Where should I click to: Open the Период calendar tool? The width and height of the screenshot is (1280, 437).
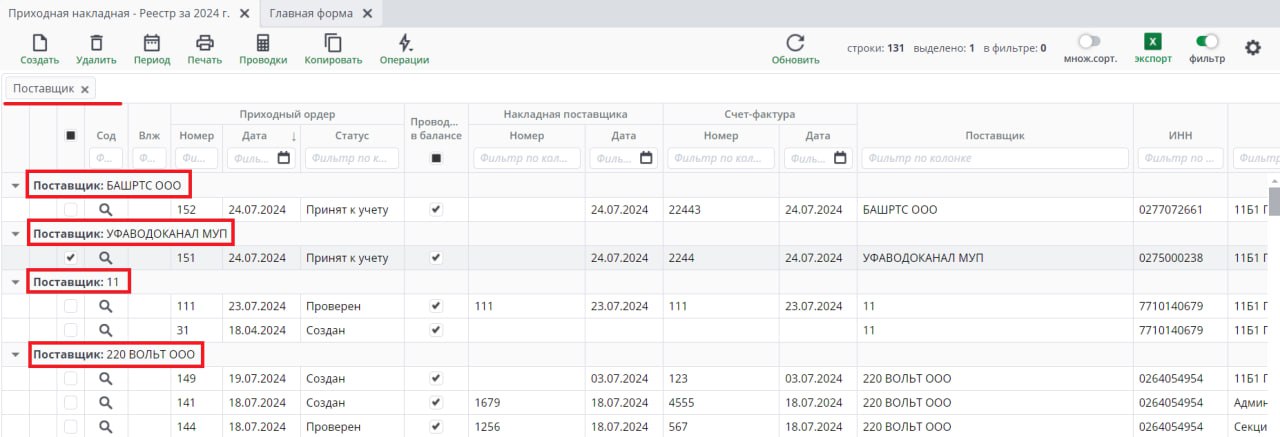click(152, 43)
